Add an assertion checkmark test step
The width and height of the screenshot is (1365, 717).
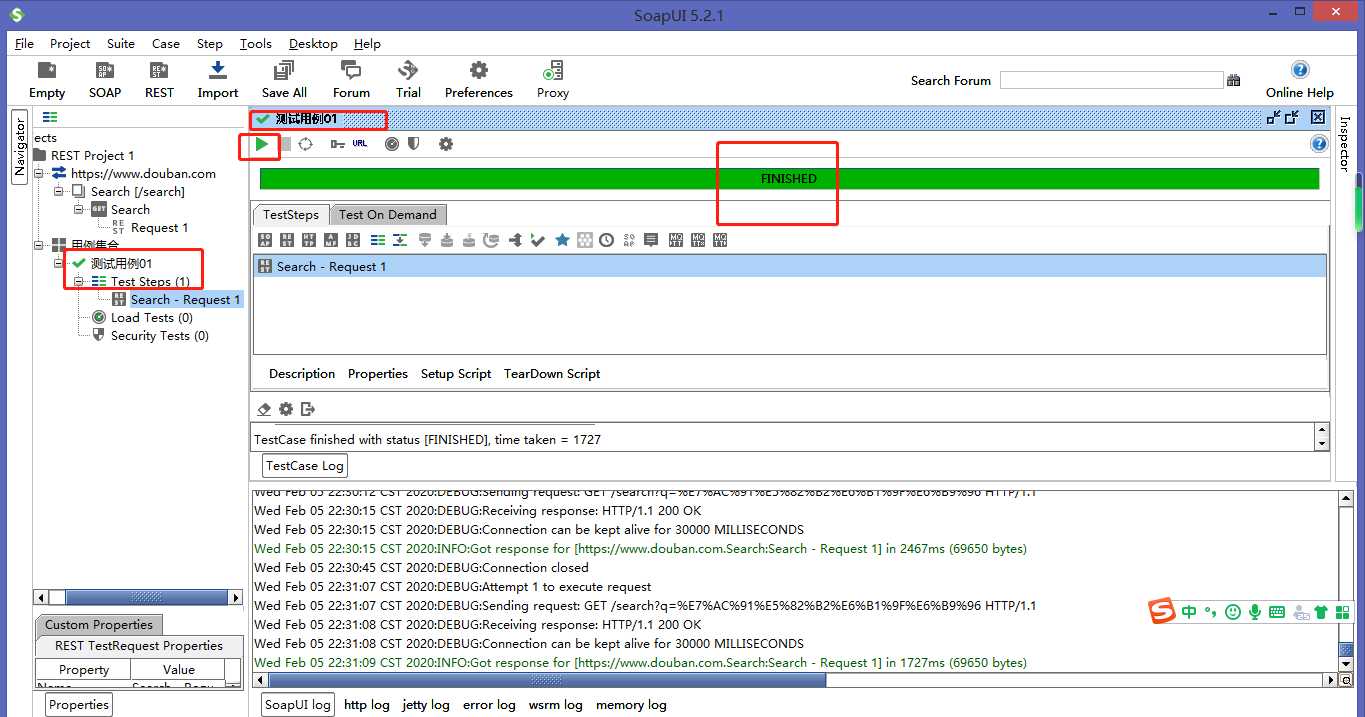(538, 240)
